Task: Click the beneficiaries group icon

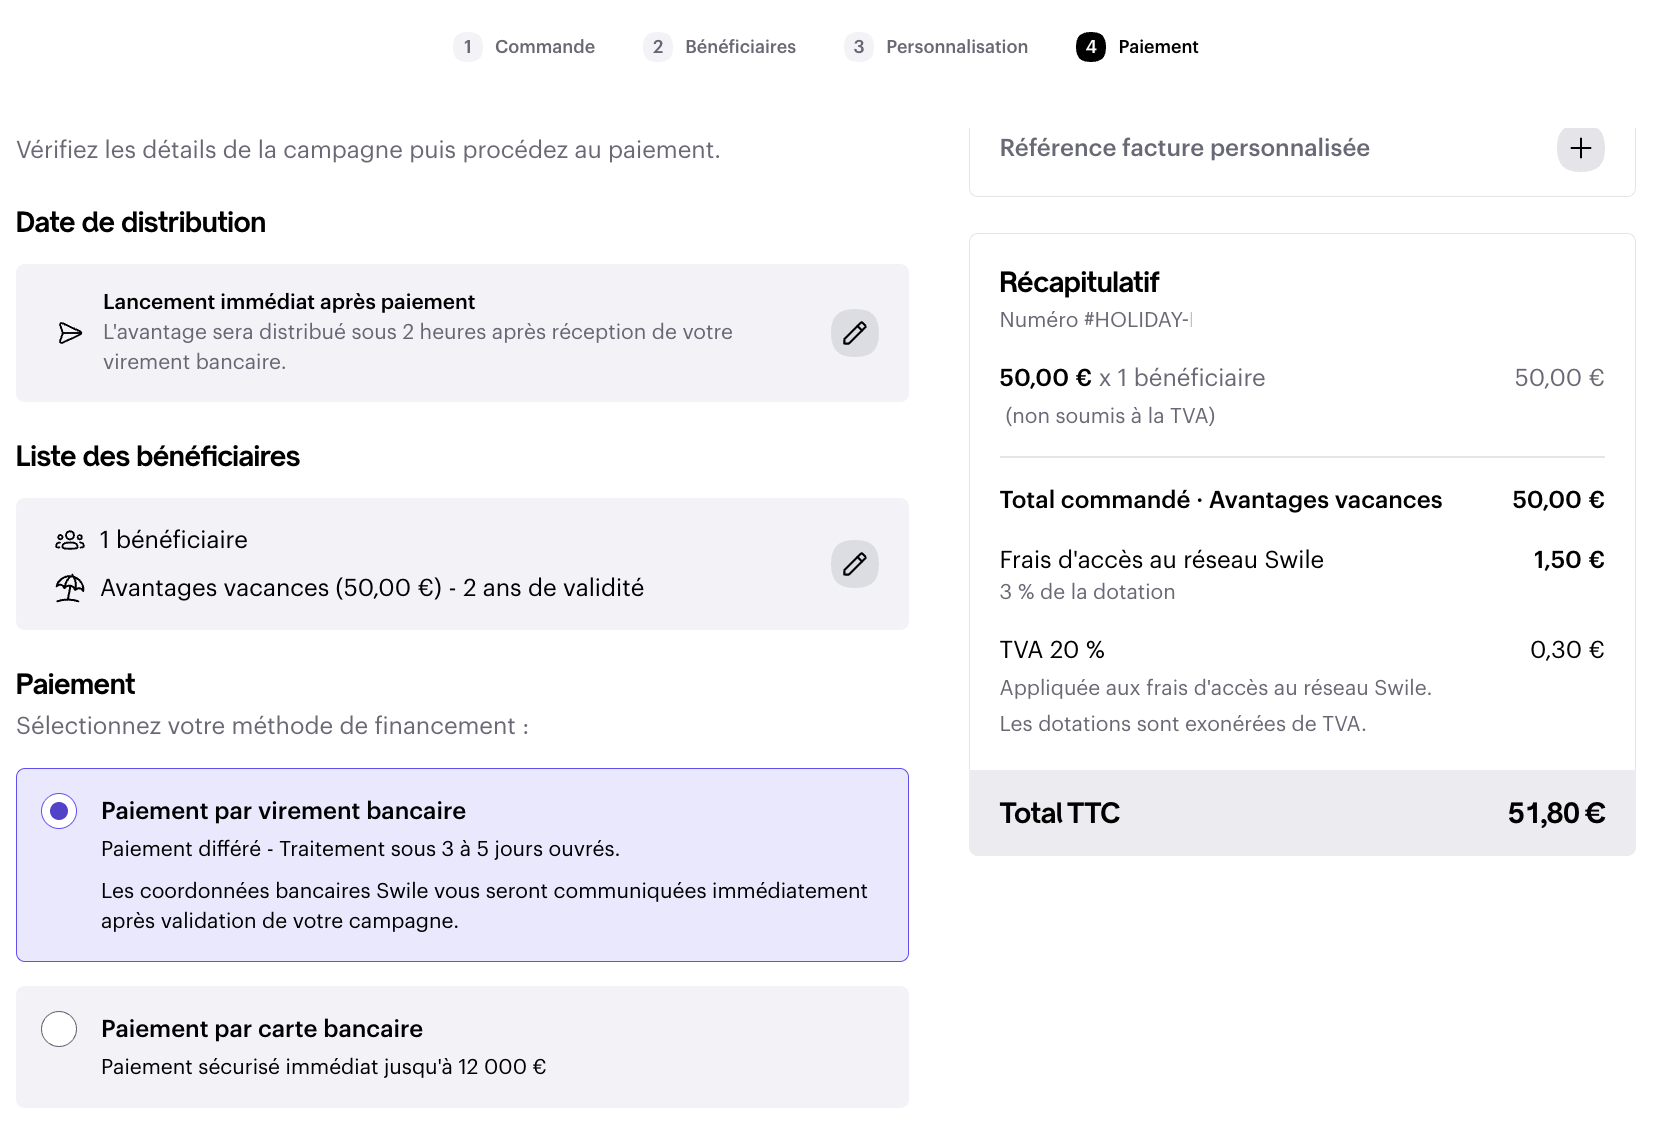Action: click(x=70, y=541)
